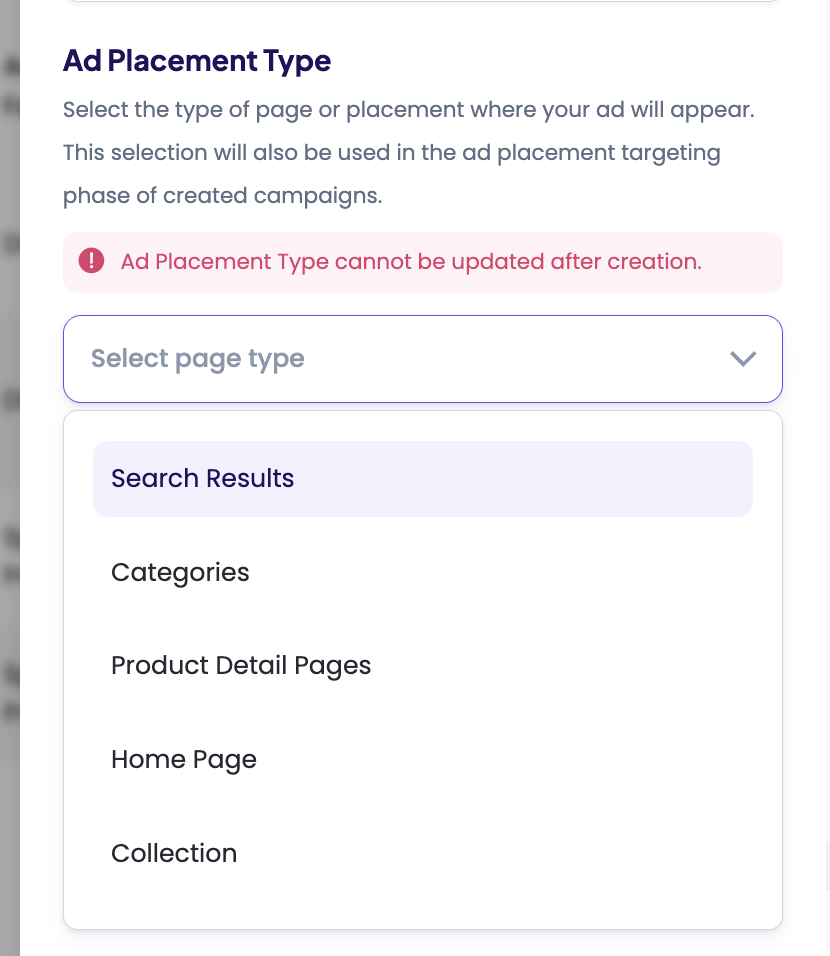Click white panel area beneath the dropdown list
This screenshot has height=956, width=830.
click(422, 944)
